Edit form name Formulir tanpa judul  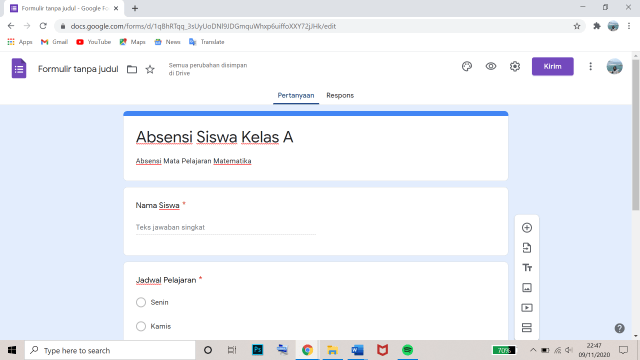pyautogui.click(x=78, y=69)
